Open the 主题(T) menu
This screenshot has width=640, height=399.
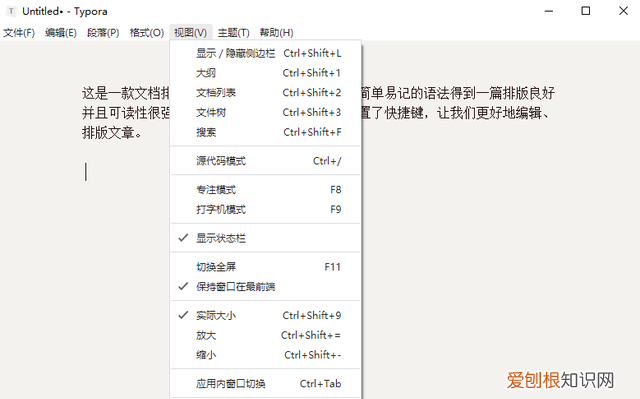233,33
